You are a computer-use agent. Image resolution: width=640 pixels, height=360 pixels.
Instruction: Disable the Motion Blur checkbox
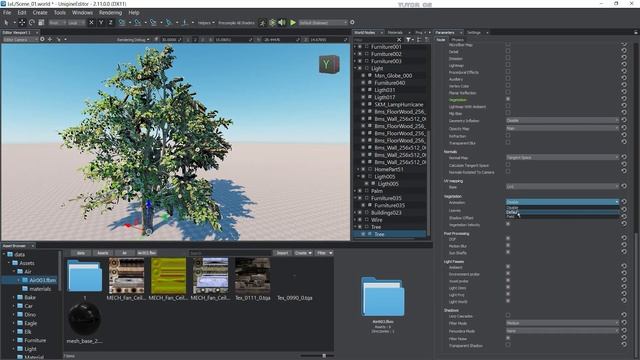coord(508,246)
